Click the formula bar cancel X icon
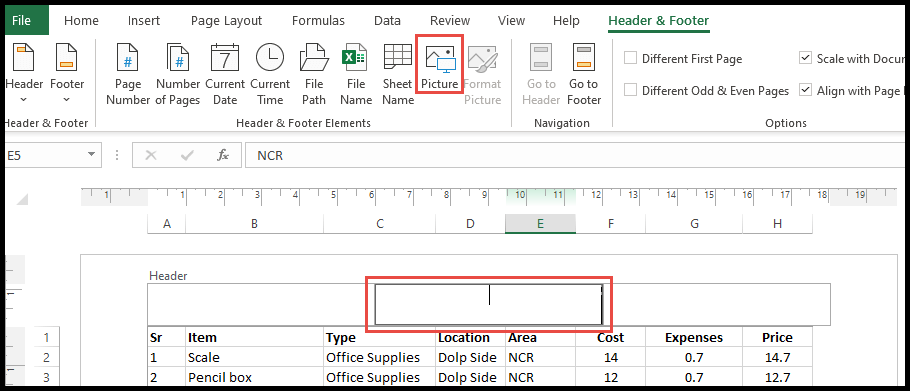 coord(151,155)
